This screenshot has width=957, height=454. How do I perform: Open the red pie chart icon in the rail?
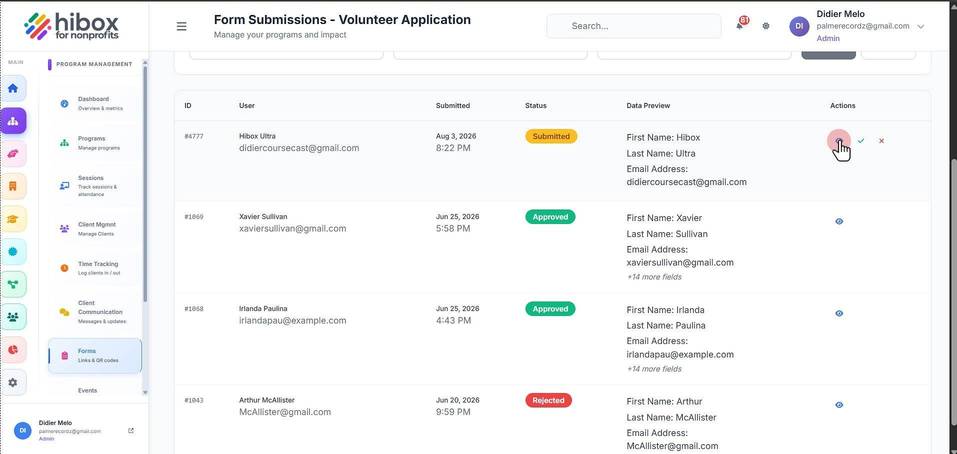pyautogui.click(x=13, y=350)
